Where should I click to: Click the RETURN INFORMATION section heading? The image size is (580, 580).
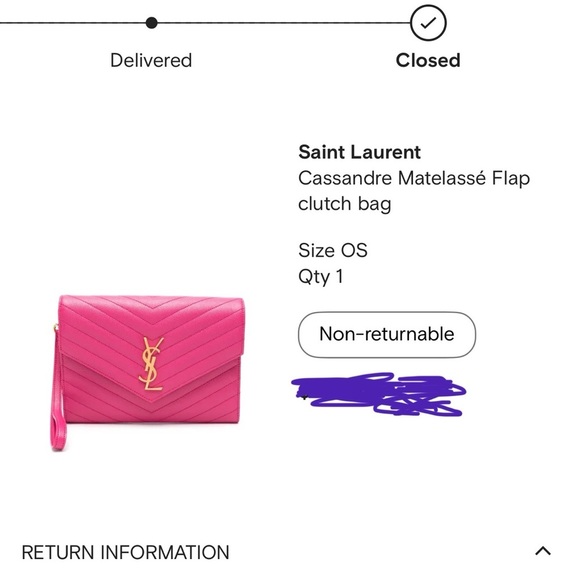click(x=125, y=552)
